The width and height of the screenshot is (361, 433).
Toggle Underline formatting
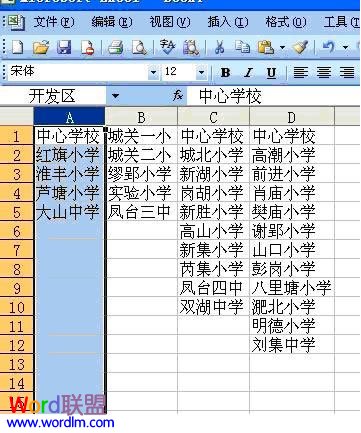pos(271,72)
